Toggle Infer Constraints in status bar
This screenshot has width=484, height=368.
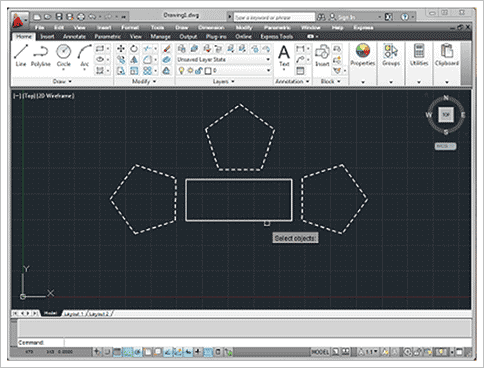click(97, 352)
